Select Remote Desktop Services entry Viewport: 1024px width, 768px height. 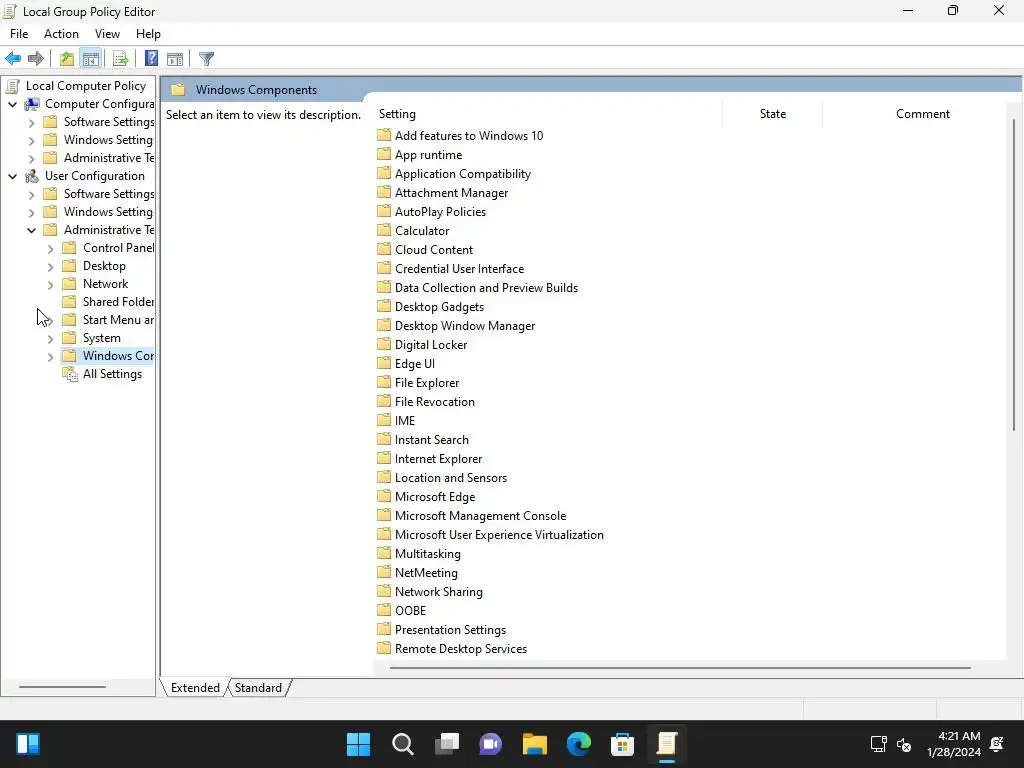(x=460, y=648)
